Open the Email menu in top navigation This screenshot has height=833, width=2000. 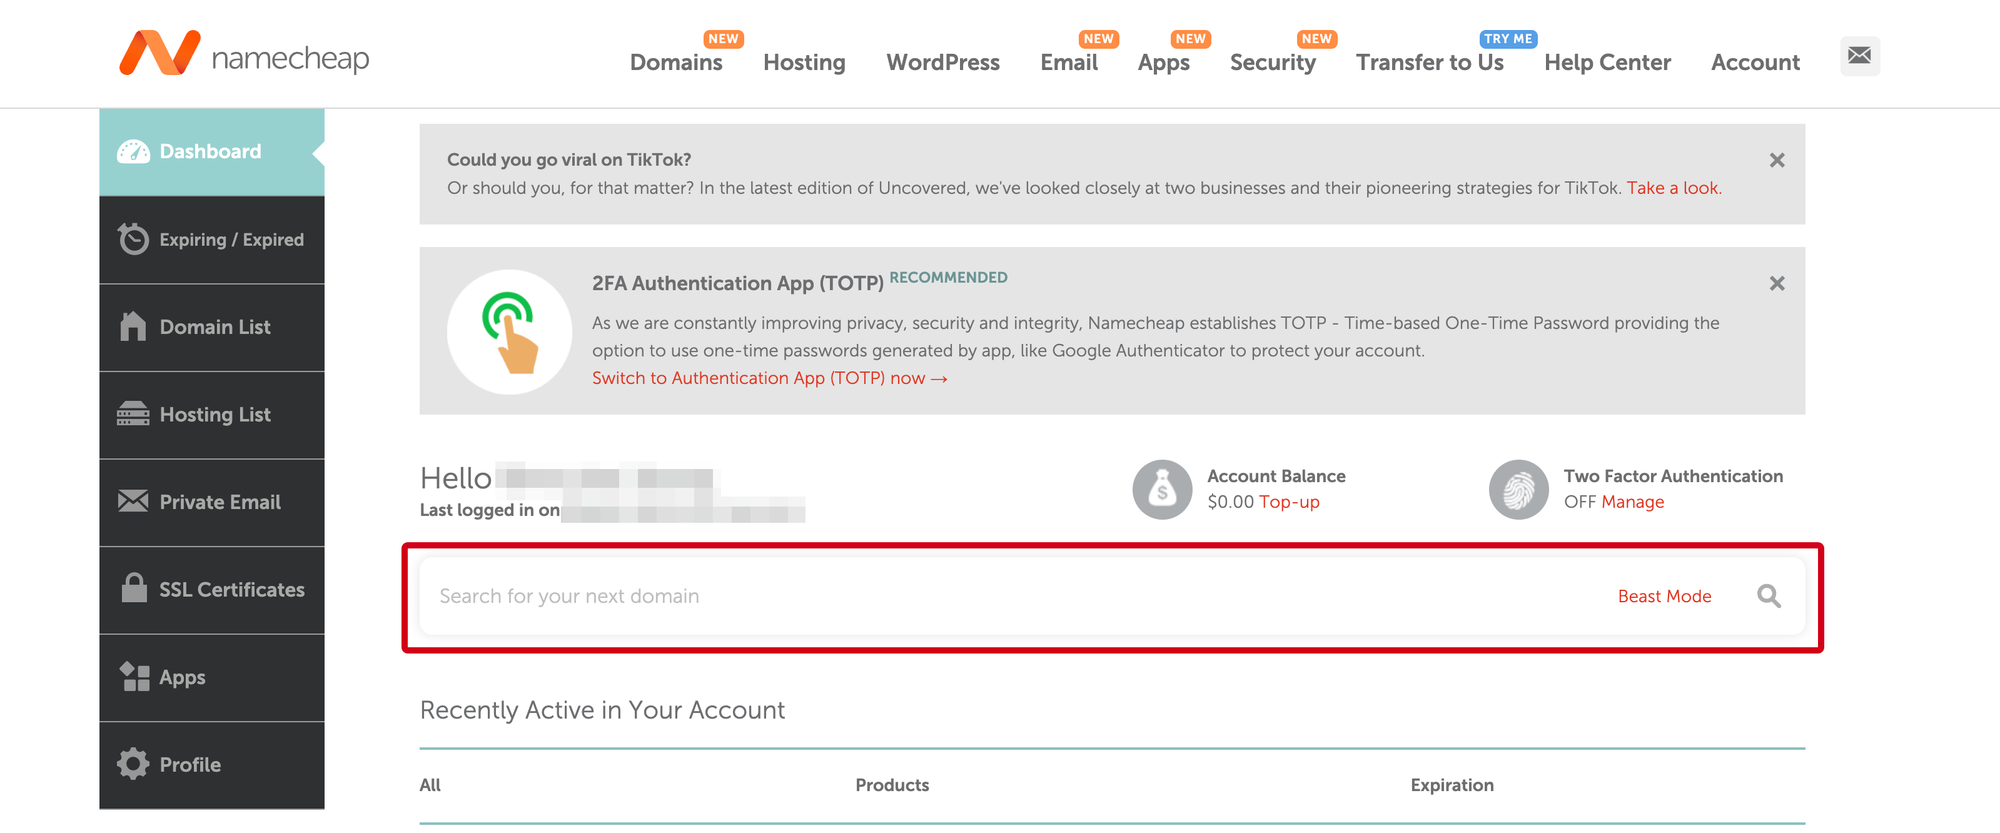(x=1069, y=62)
